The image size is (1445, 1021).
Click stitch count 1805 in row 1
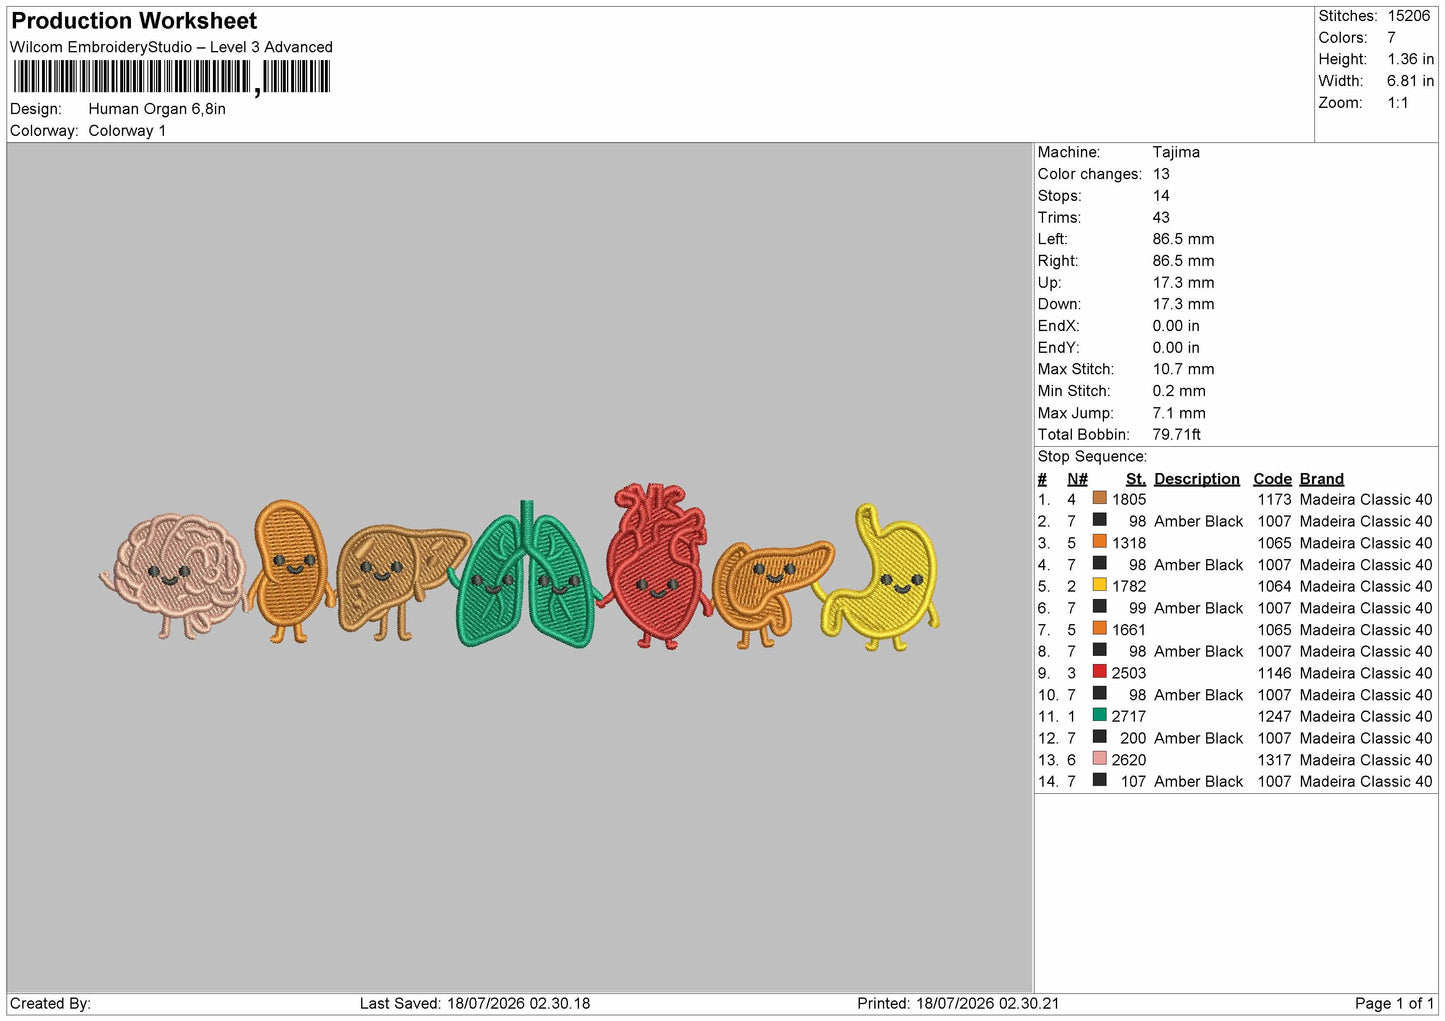1129,499
